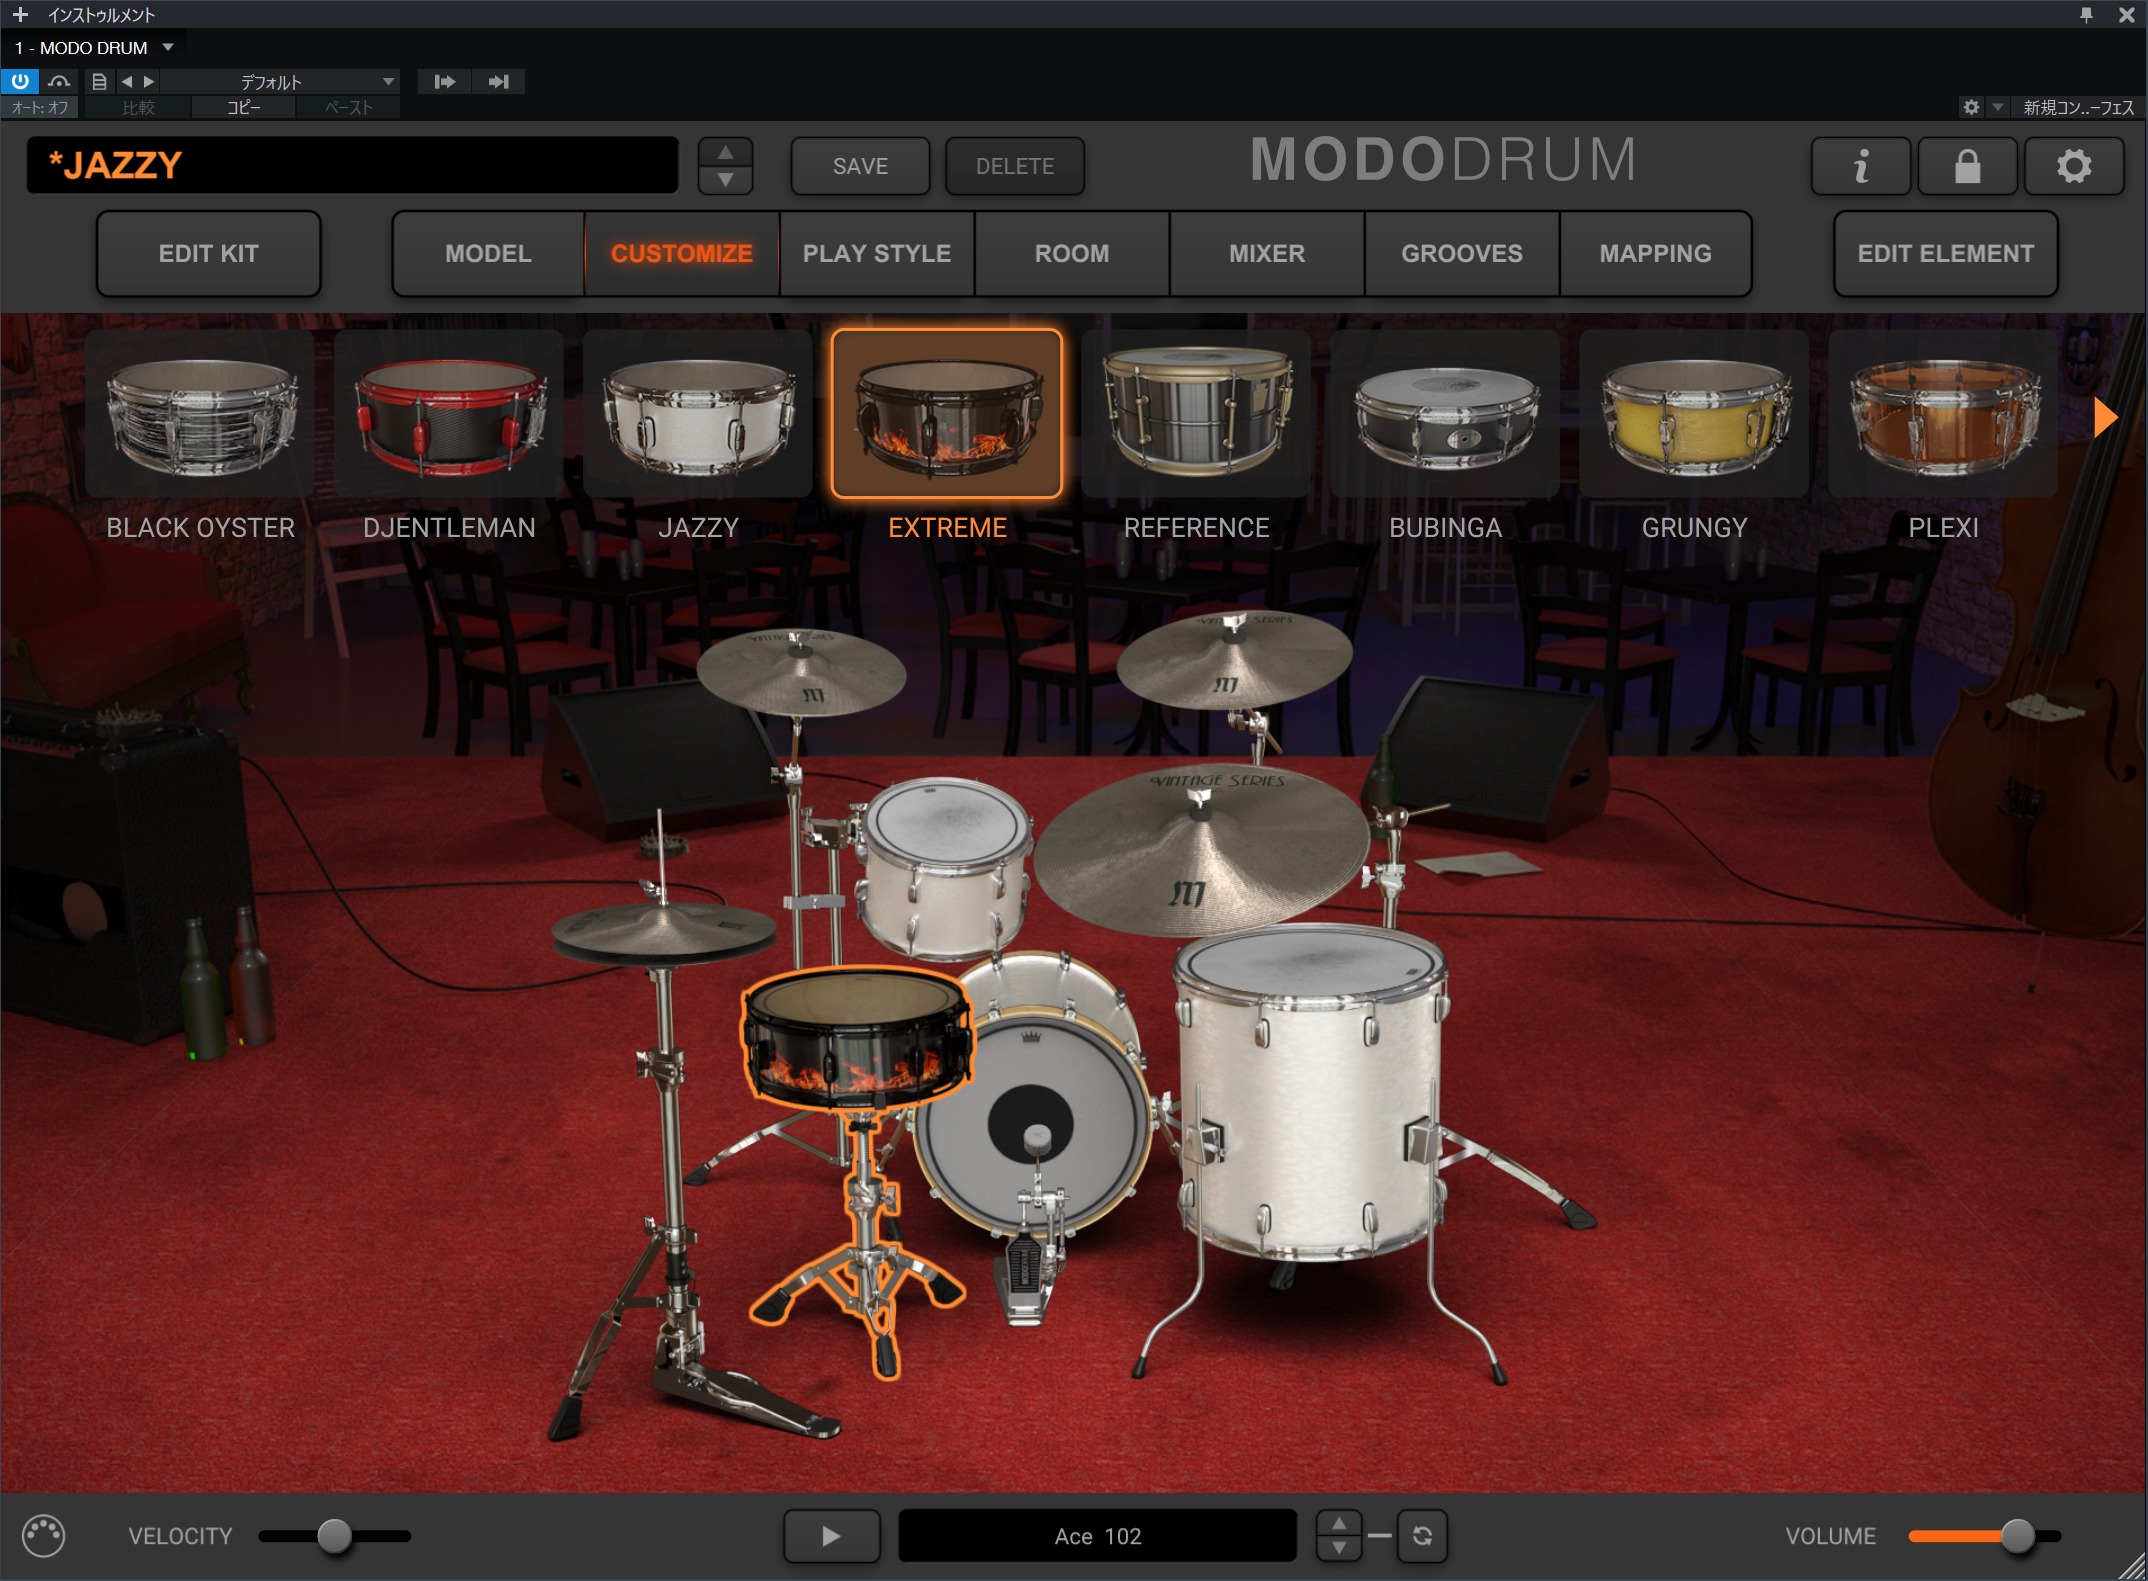Viewport: 2148px width, 1581px height.
Task: Click the ペースト paste button
Action: tap(348, 107)
